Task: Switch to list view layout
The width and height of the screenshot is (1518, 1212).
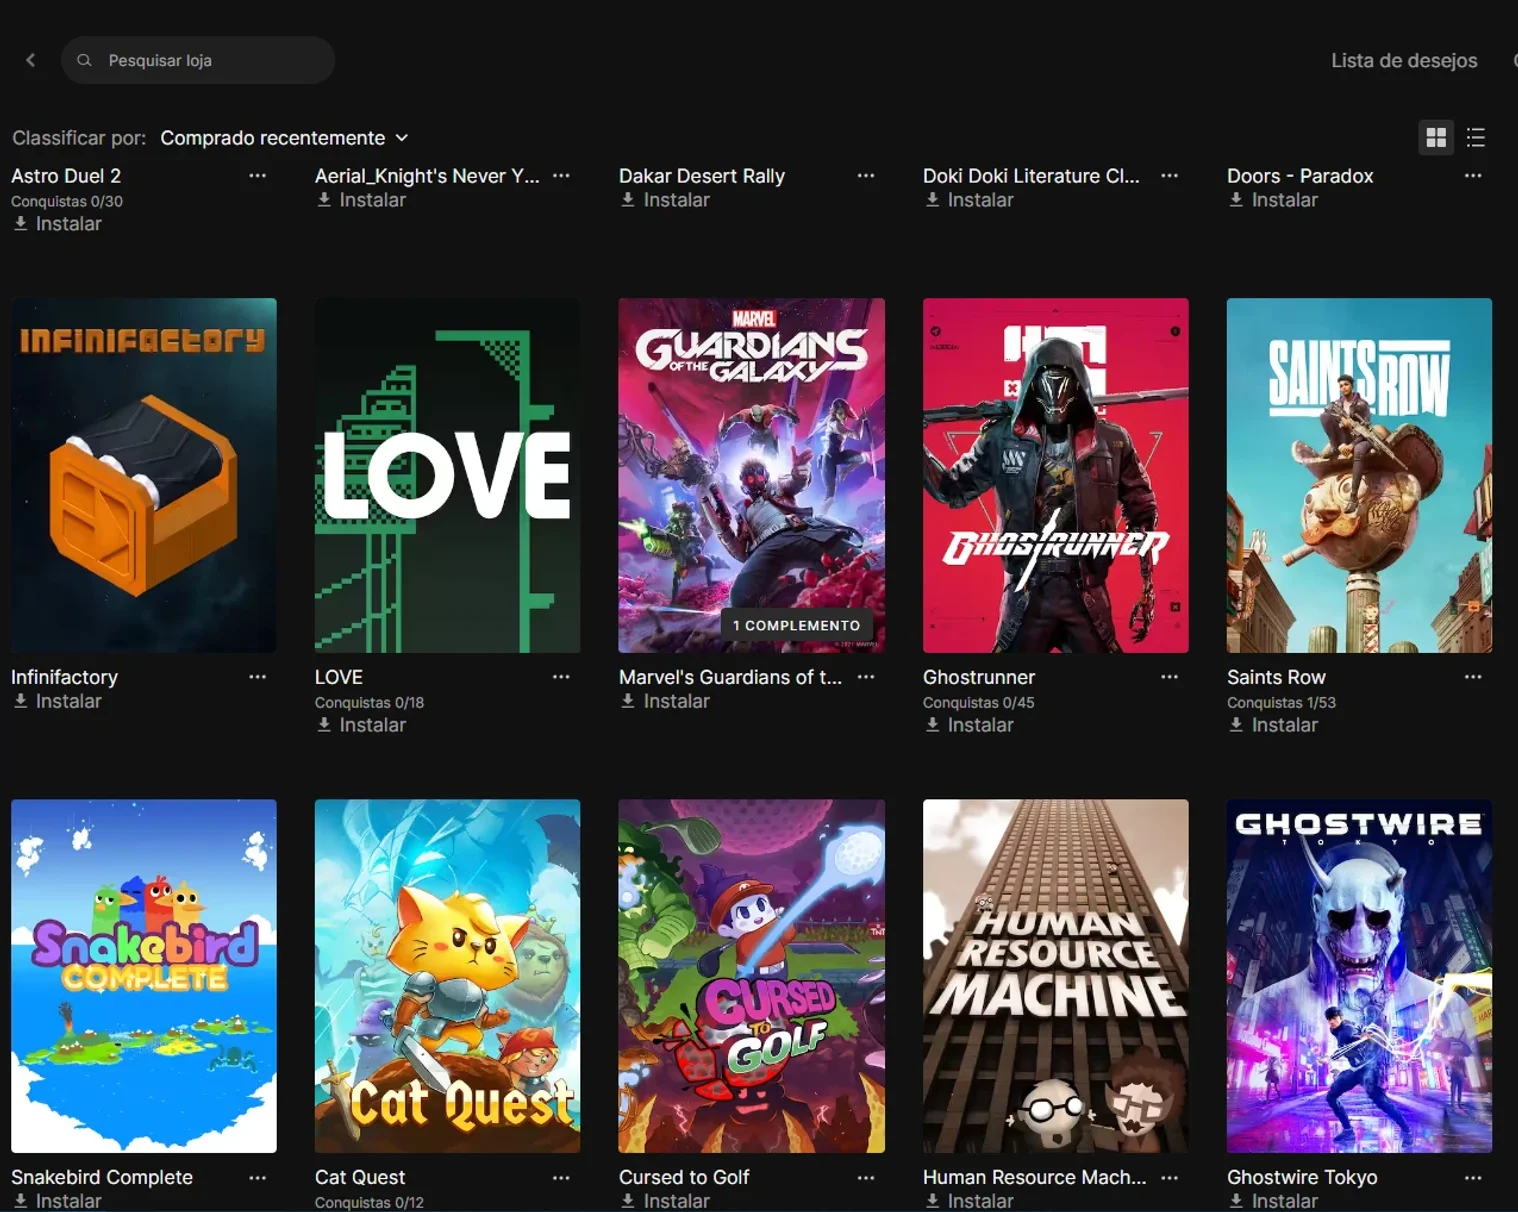Action: tap(1476, 137)
